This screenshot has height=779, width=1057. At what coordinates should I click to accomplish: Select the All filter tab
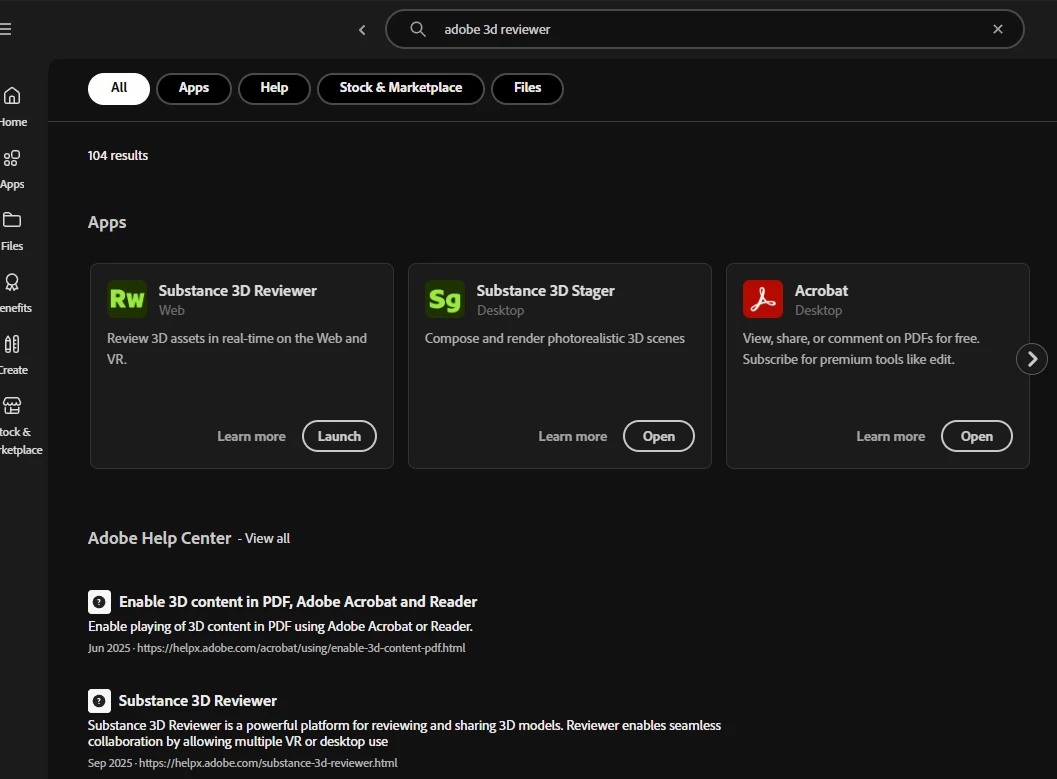(x=119, y=88)
